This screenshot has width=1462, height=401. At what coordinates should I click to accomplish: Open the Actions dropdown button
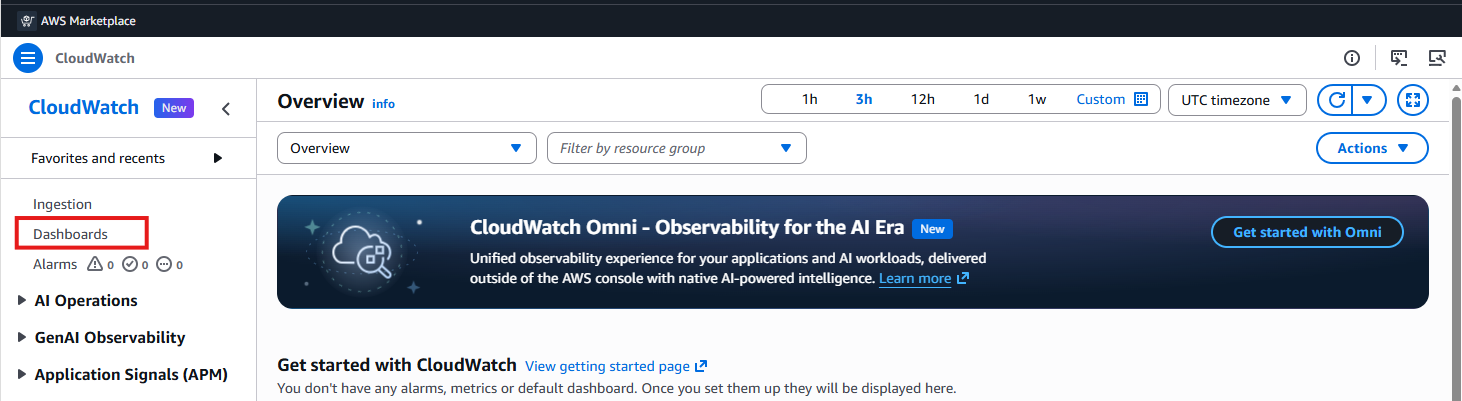1372,148
